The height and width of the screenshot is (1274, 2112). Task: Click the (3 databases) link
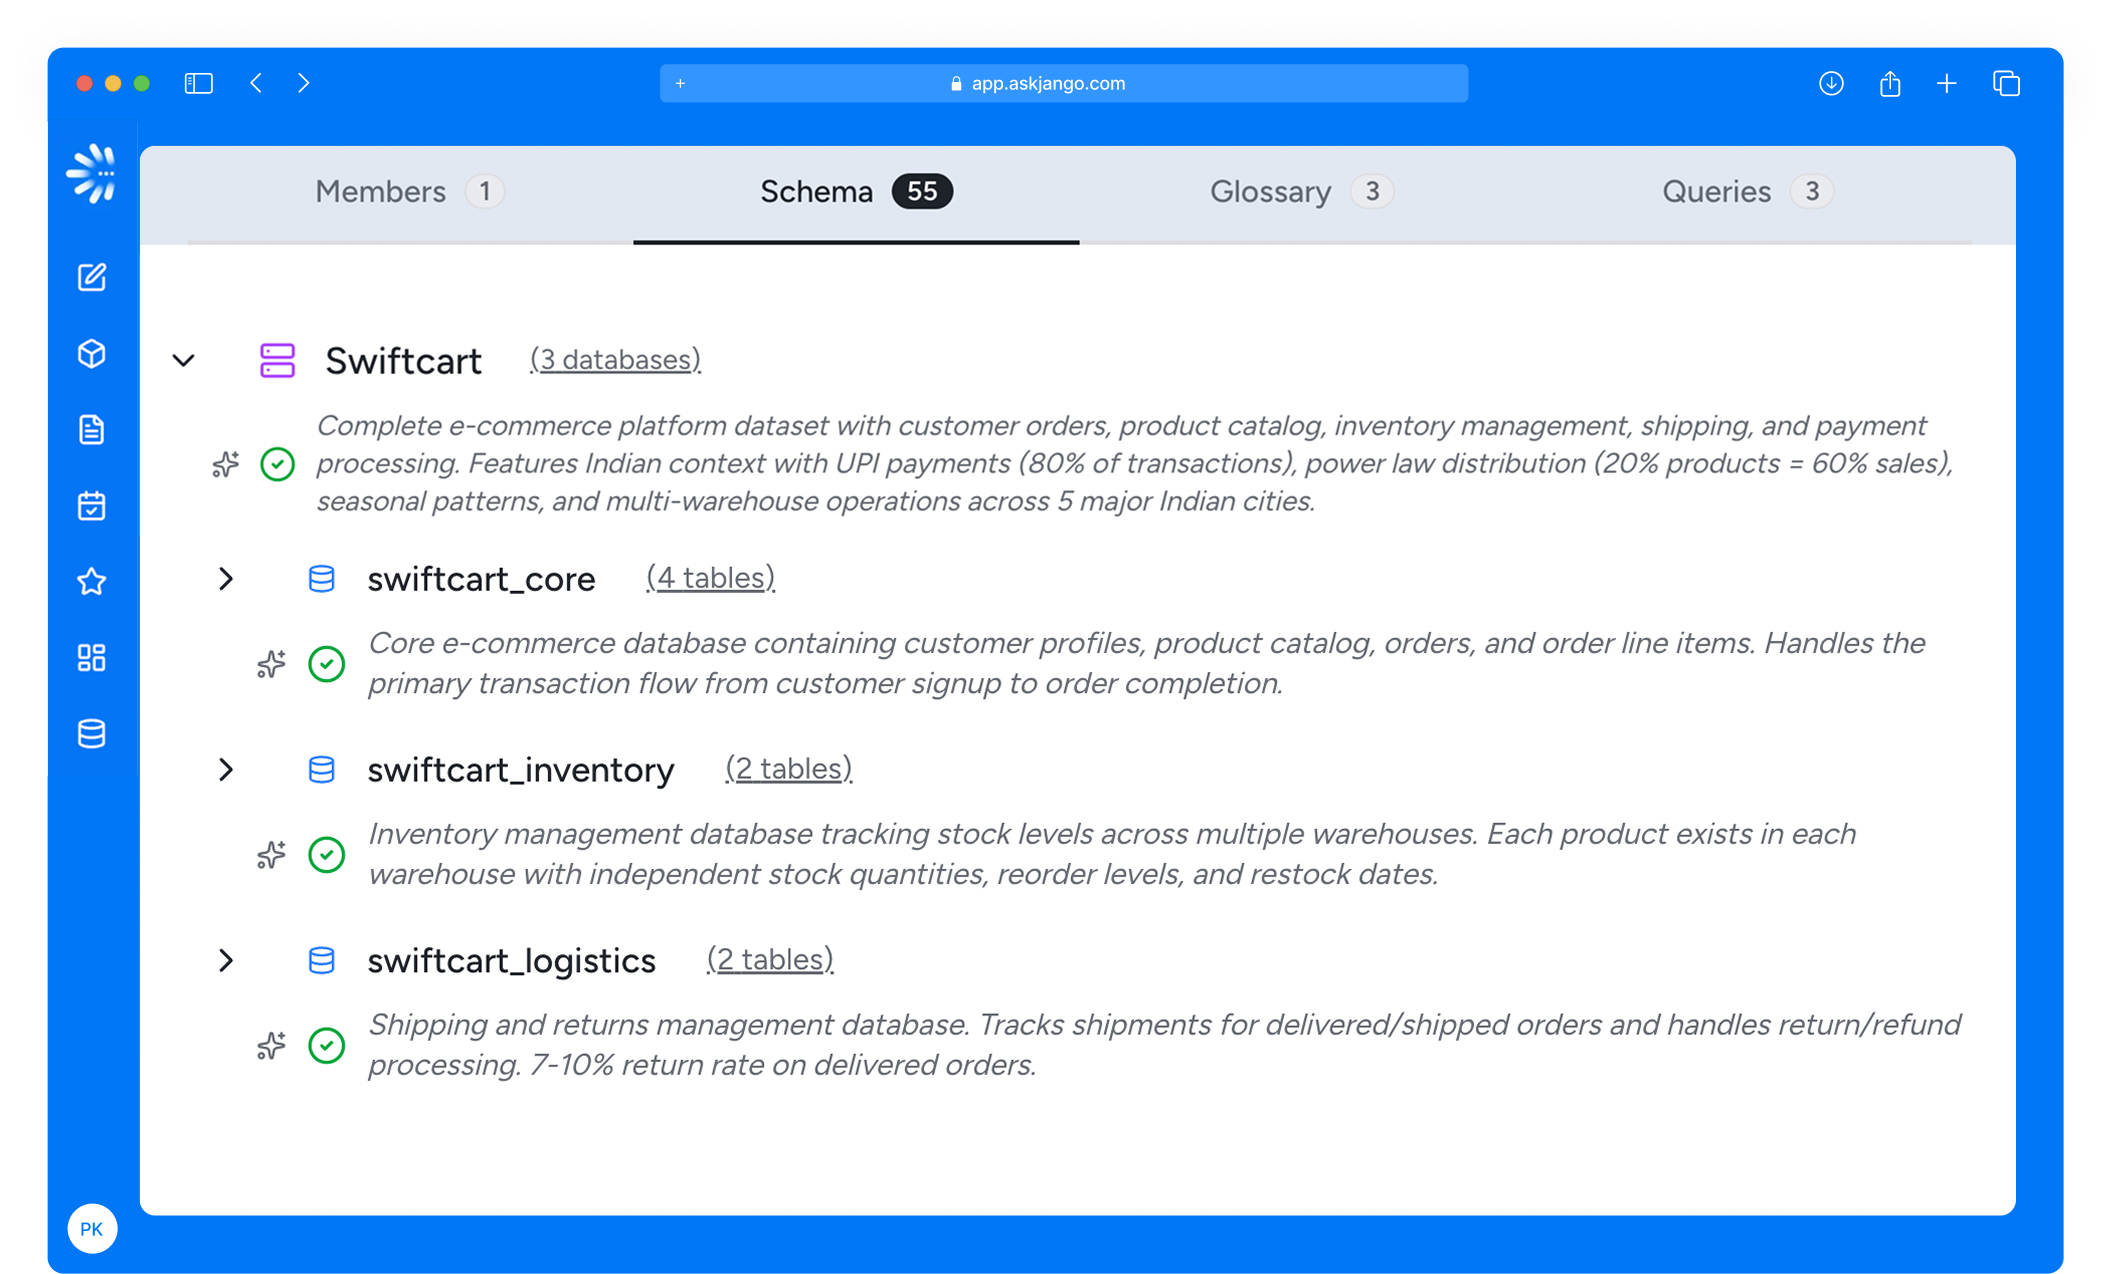point(616,360)
